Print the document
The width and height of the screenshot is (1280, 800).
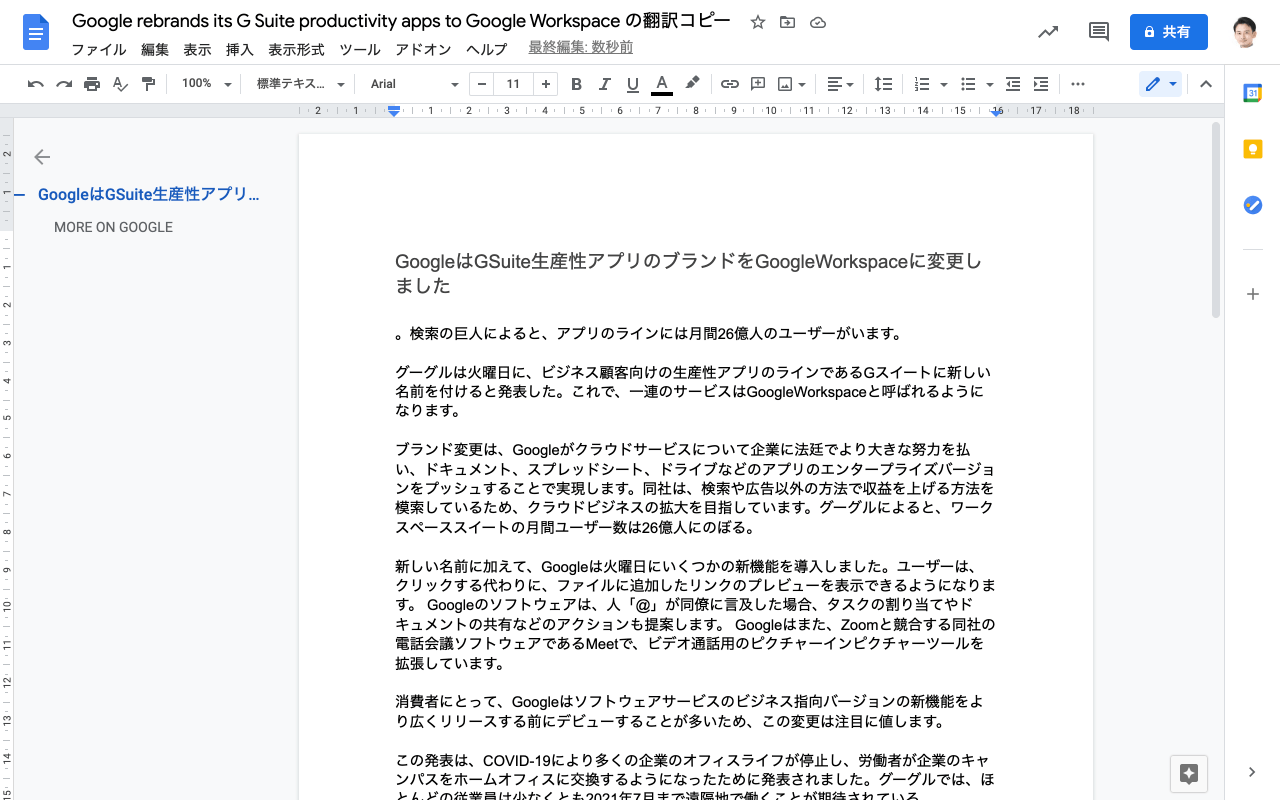pyautogui.click(x=92, y=84)
